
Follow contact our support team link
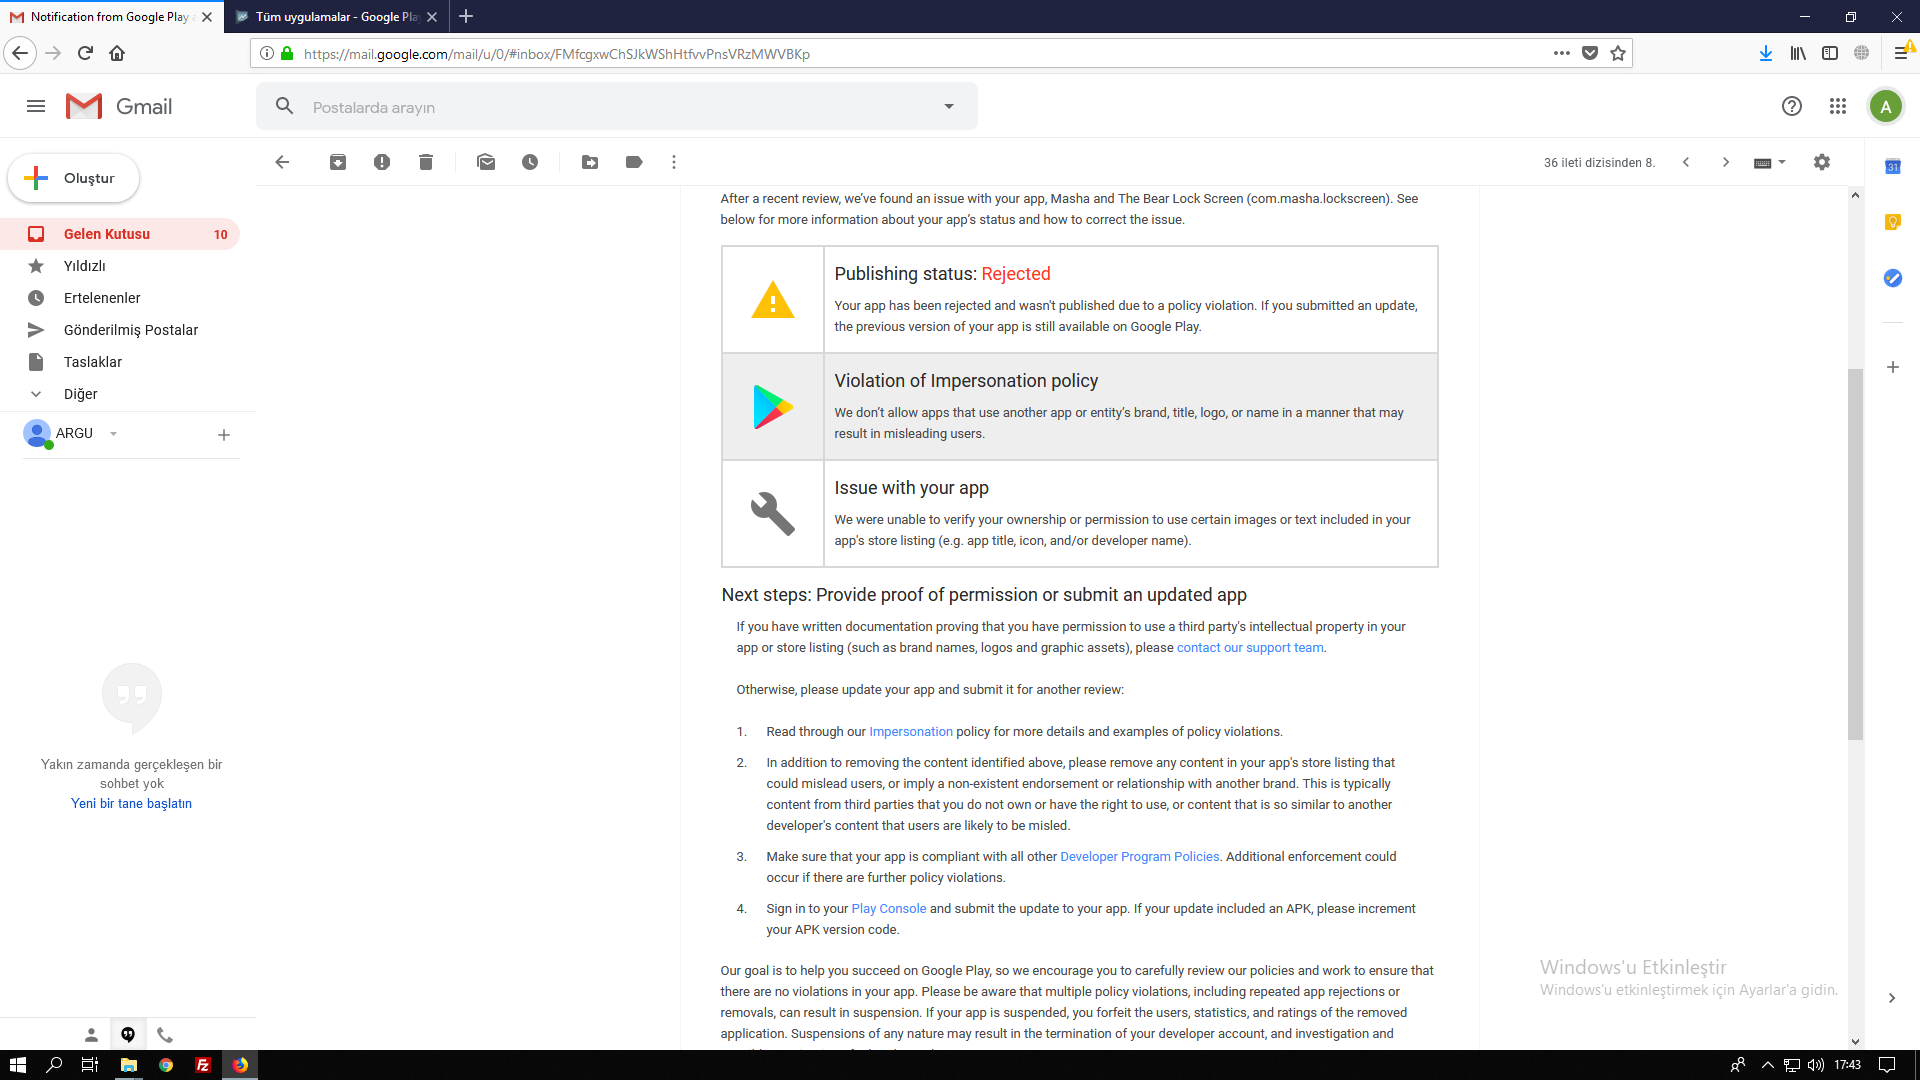coord(1250,648)
